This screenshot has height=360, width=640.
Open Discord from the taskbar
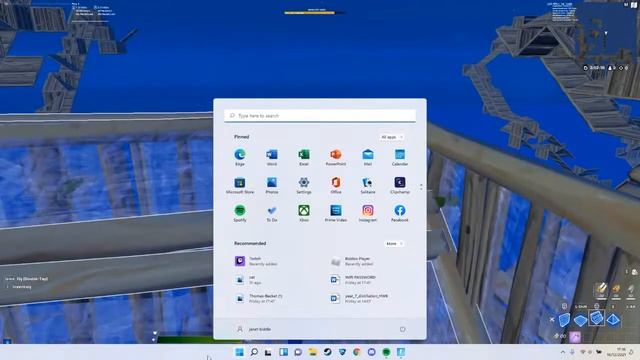tap(371, 352)
